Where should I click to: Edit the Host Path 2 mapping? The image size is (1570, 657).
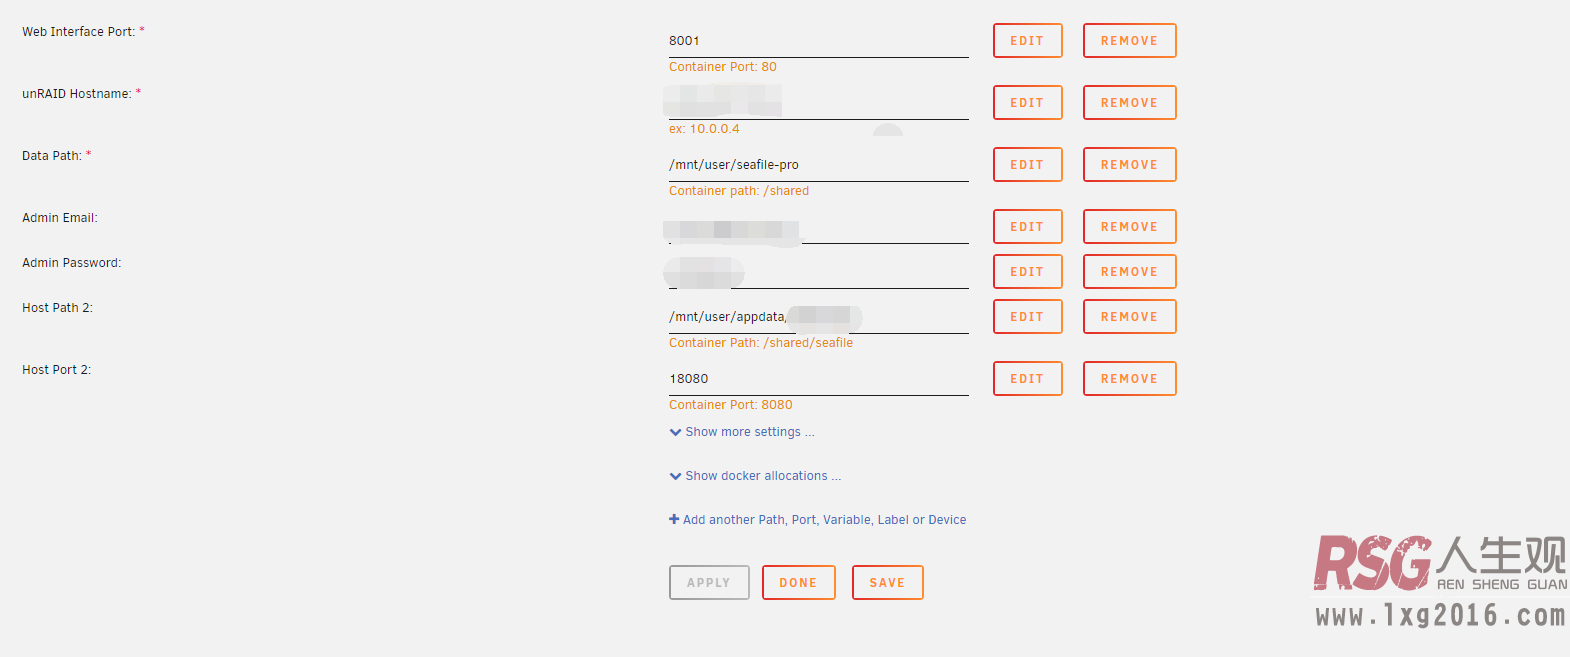tap(1027, 317)
